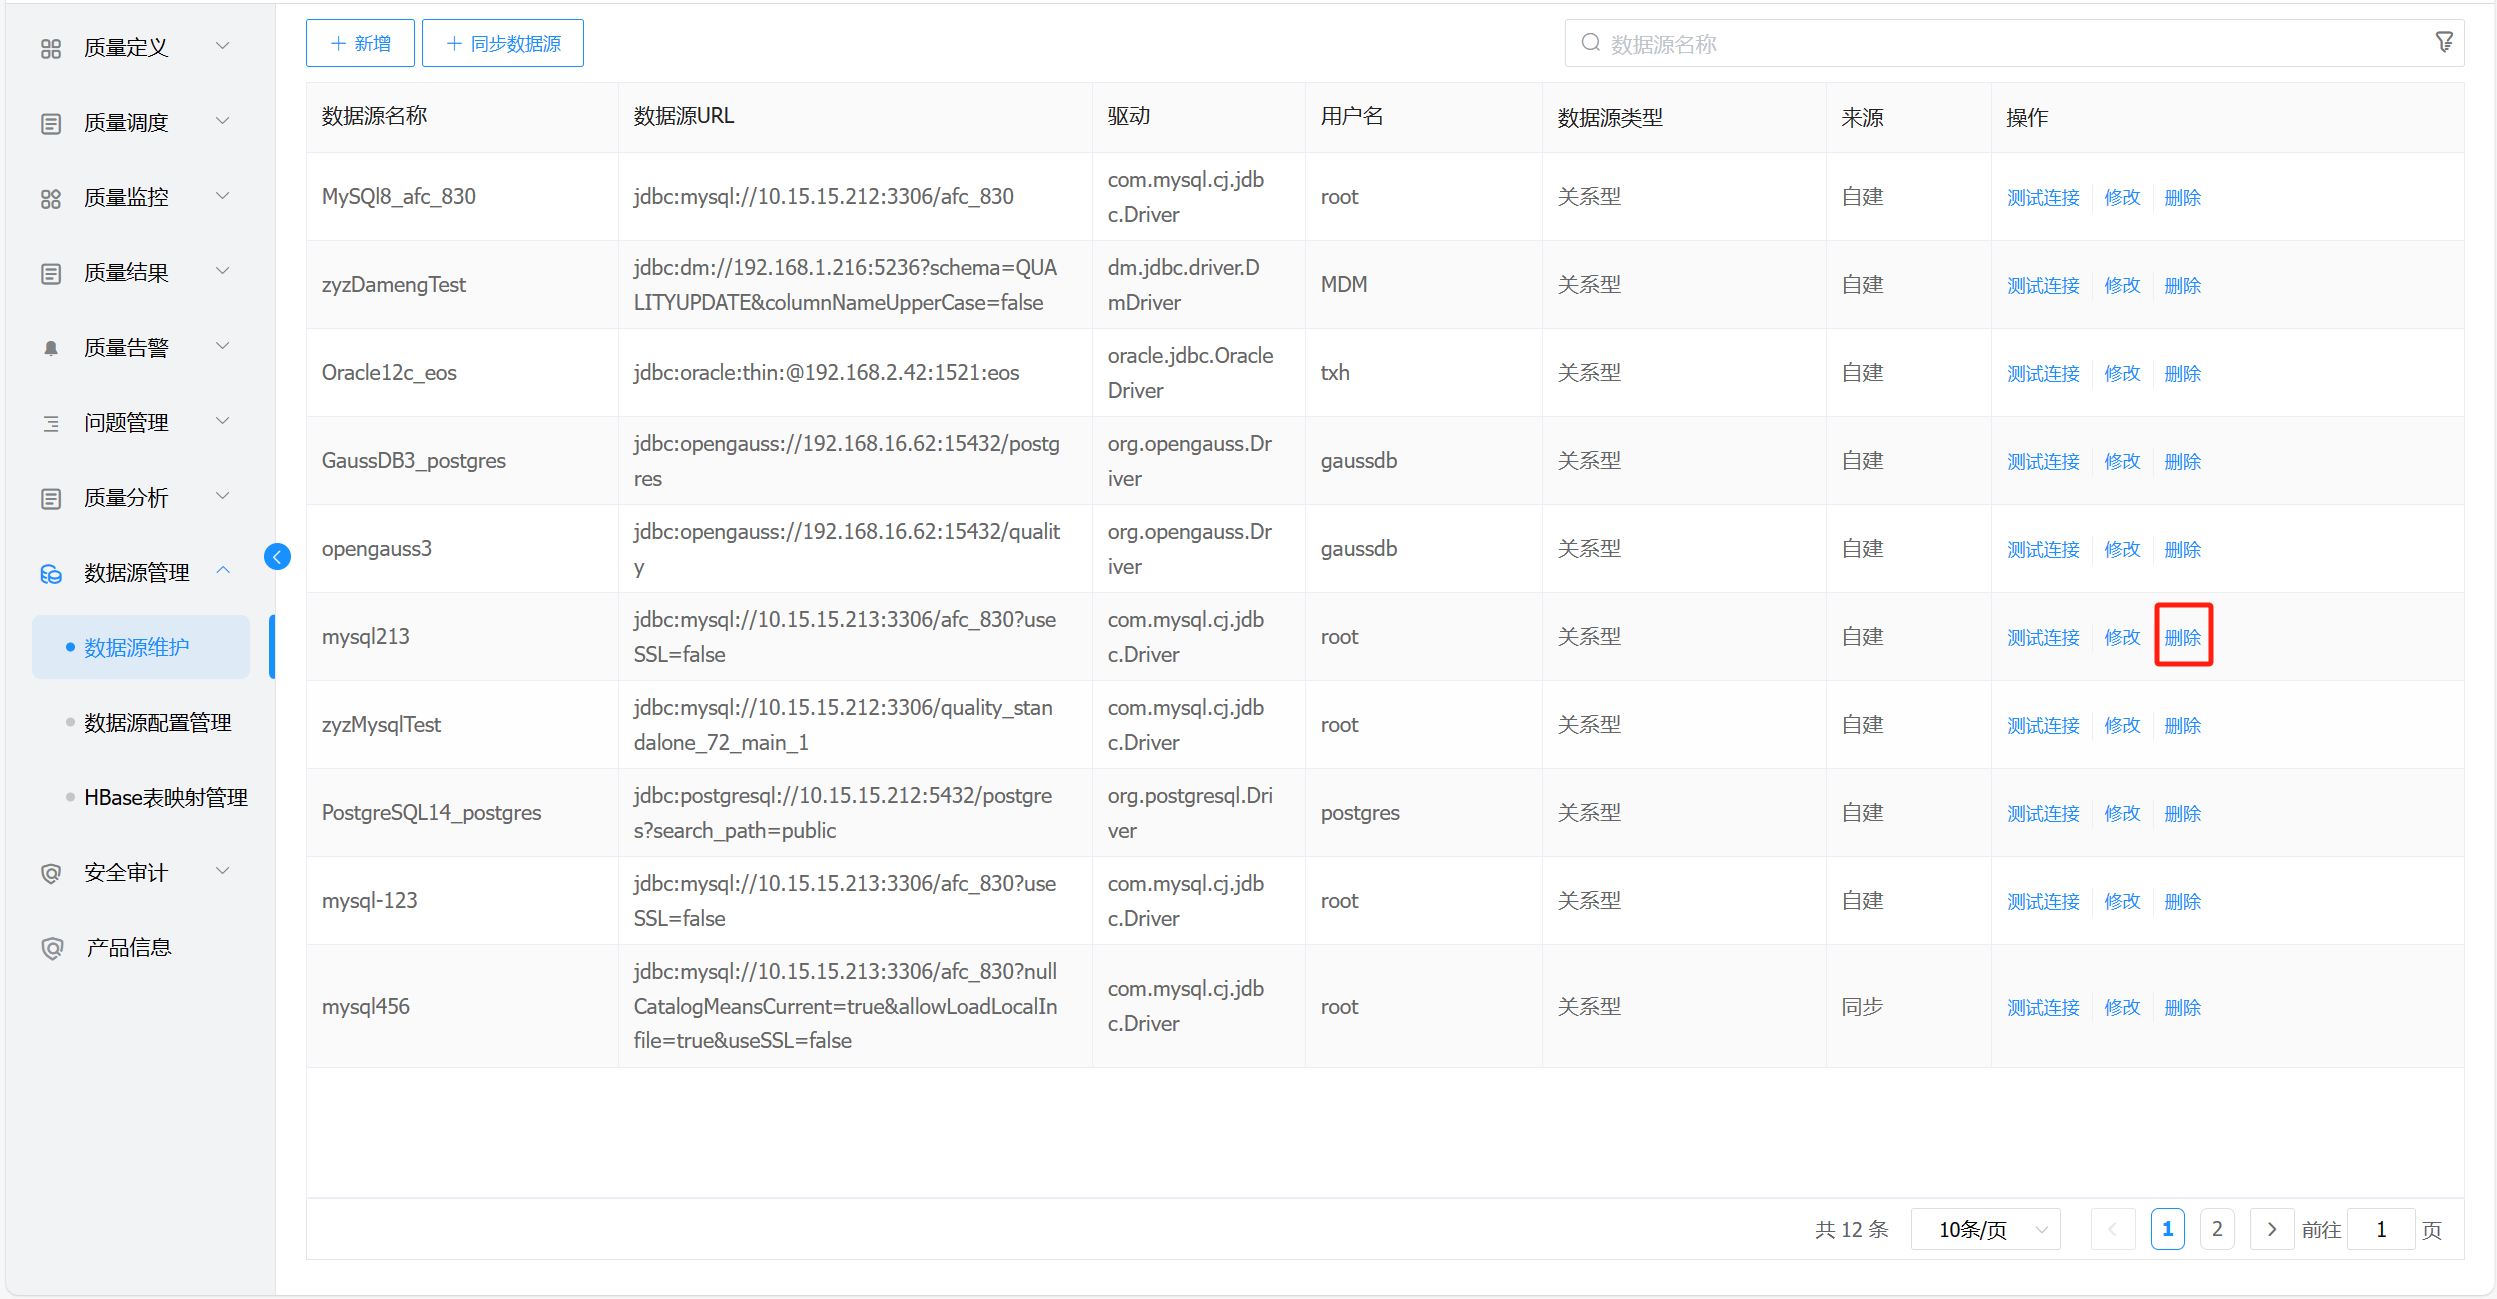The image size is (2497, 1299).
Task: Click the 安全审计 shield icon
Action: (x=51, y=873)
